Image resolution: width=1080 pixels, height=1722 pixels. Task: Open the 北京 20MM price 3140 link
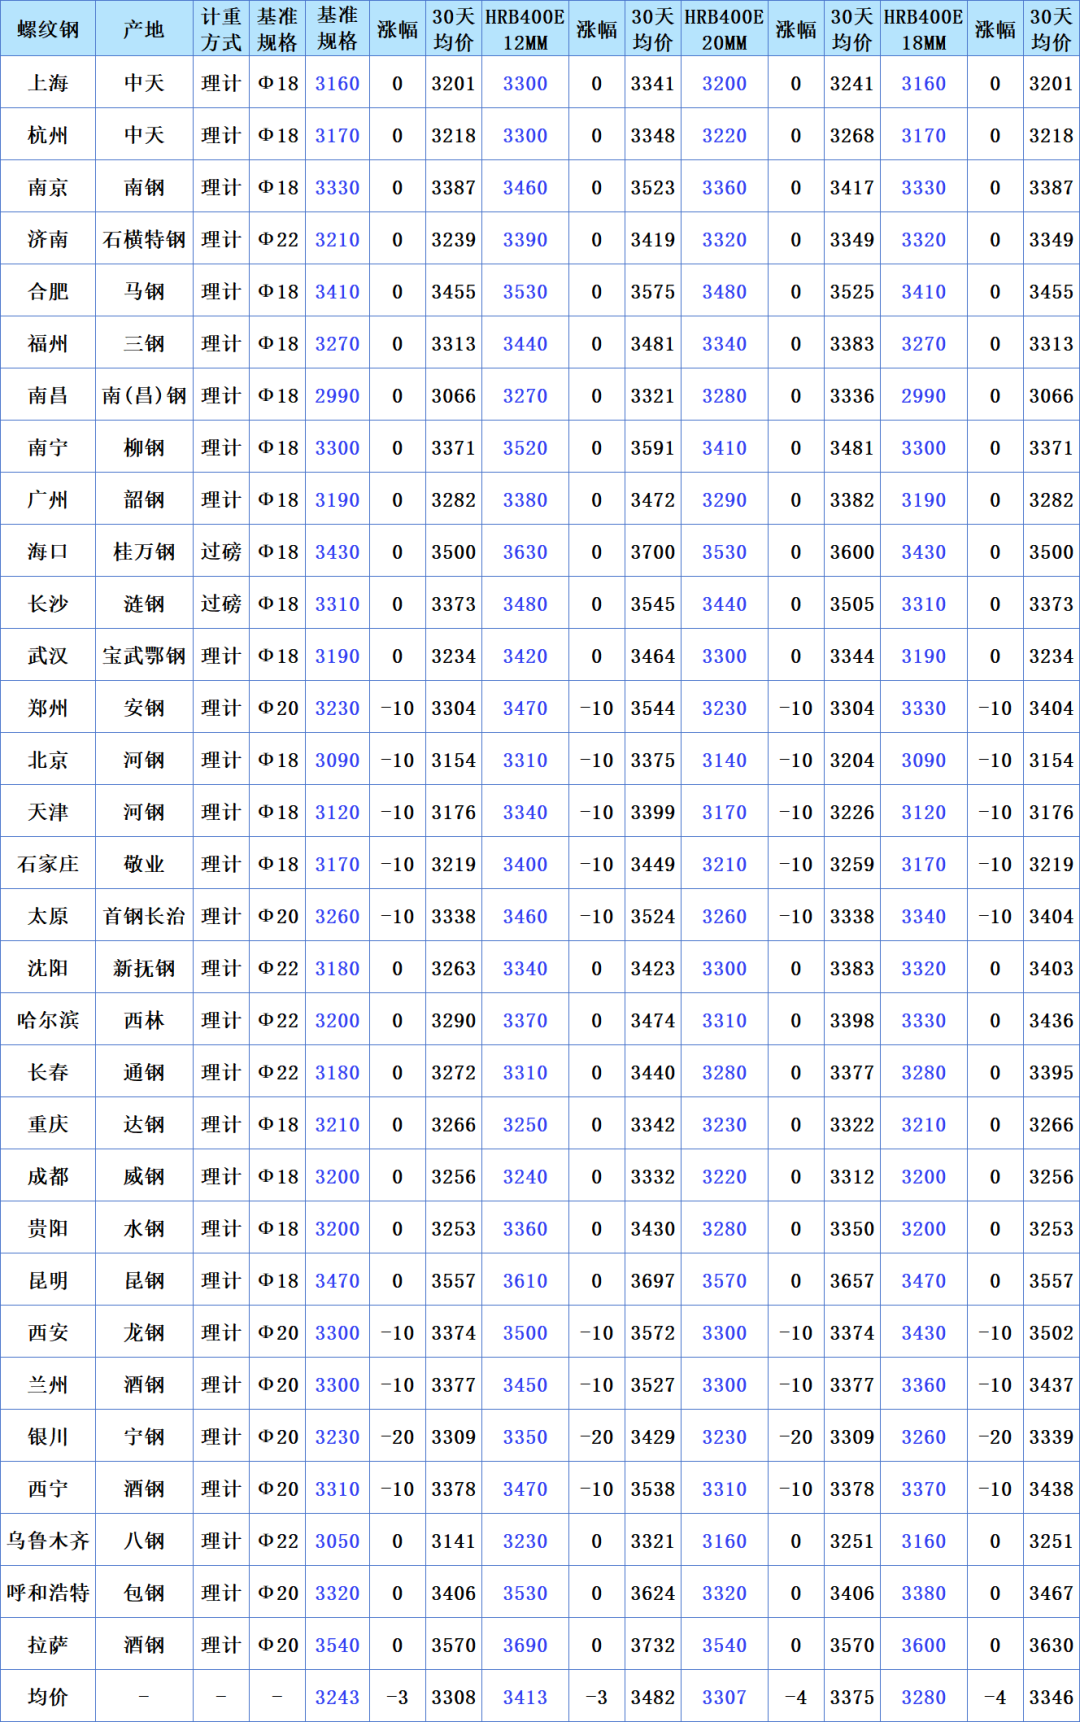(x=724, y=760)
